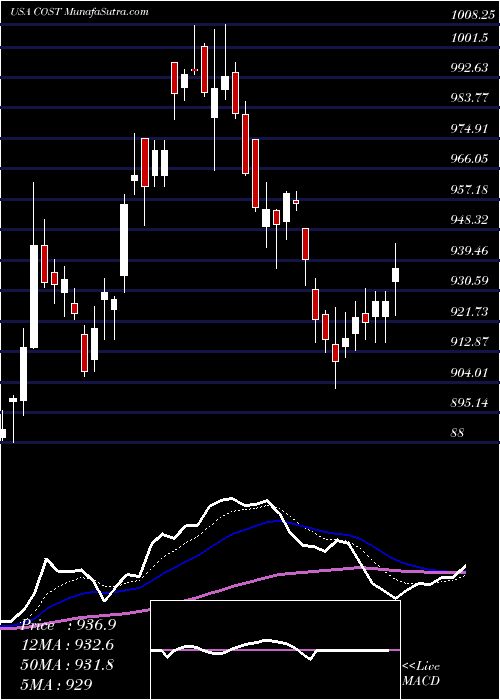
Task: Click the 912.87 axis label
Action: pos(470,342)
